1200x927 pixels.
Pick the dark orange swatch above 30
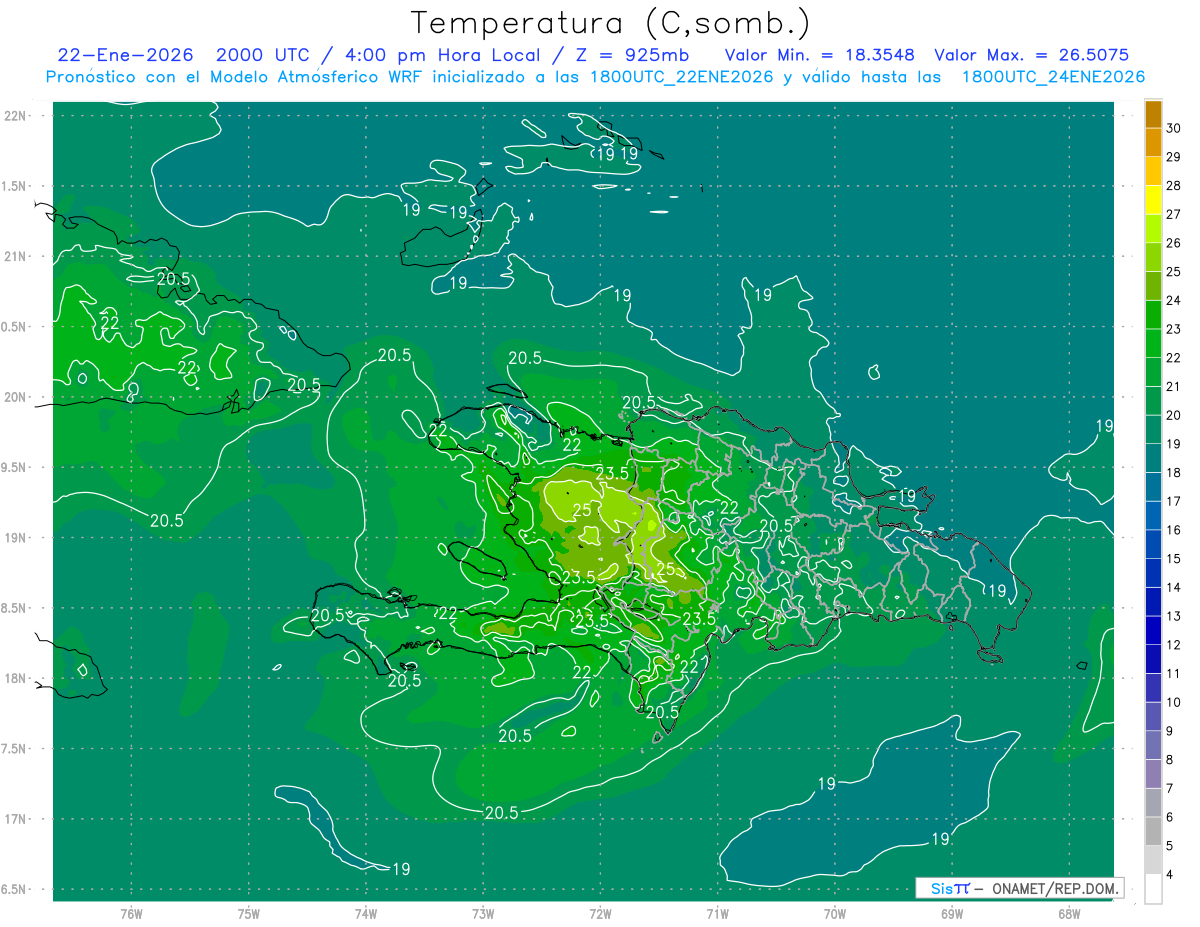pyautogui.click(x=1153, y=114)
